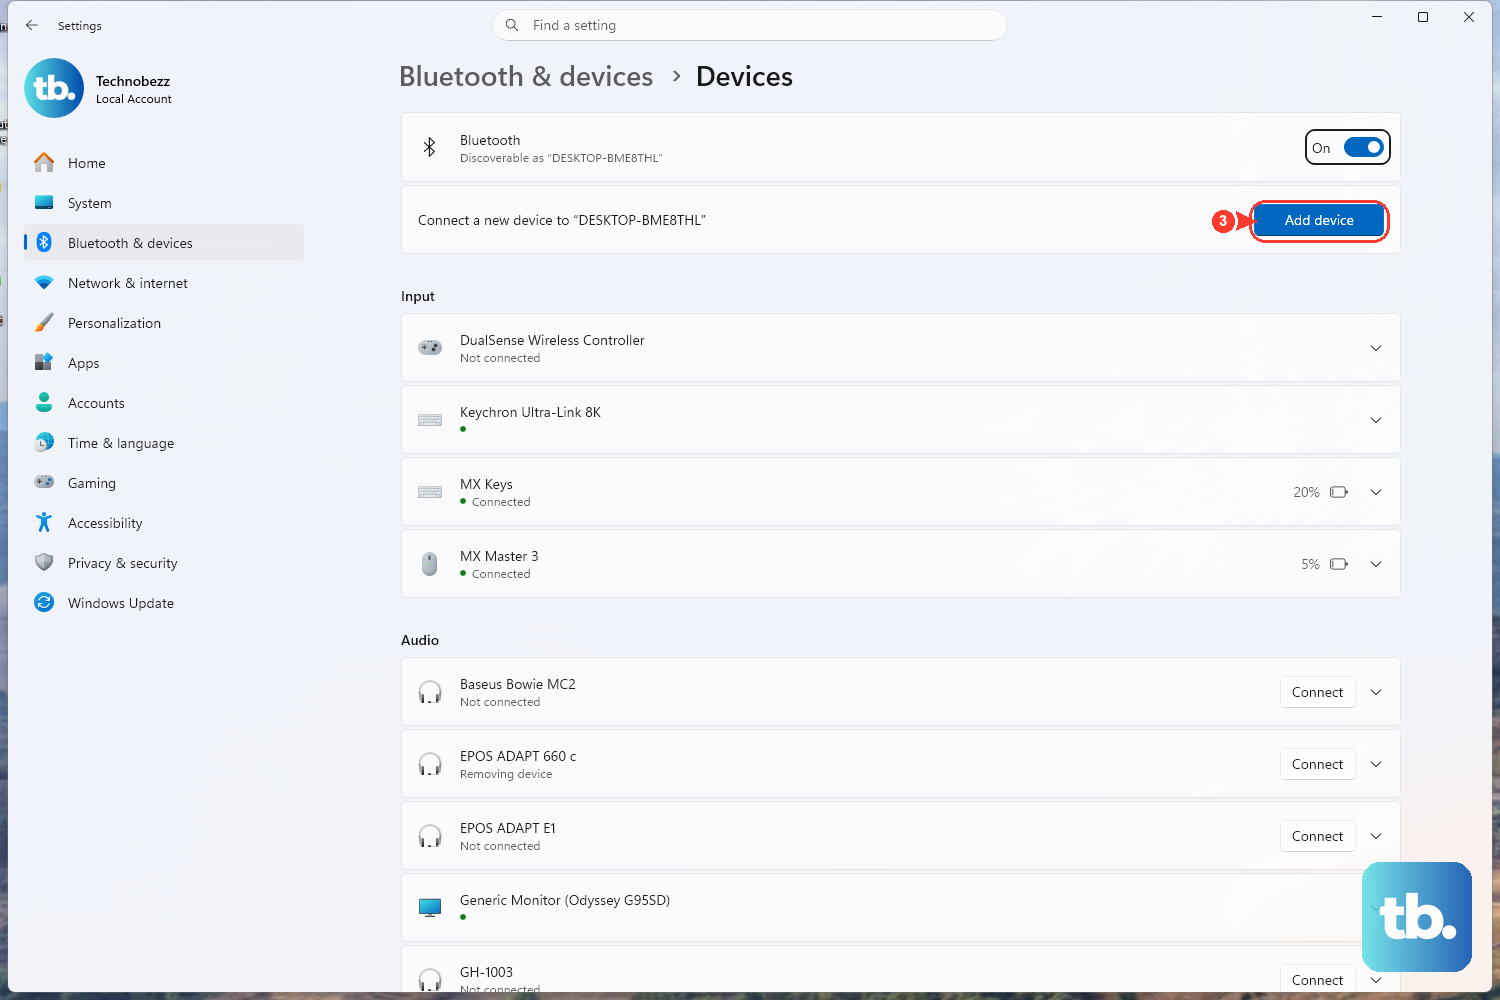
Task: Click the Bluetooth & devices breadcrumb
Action: click(526, 77)
